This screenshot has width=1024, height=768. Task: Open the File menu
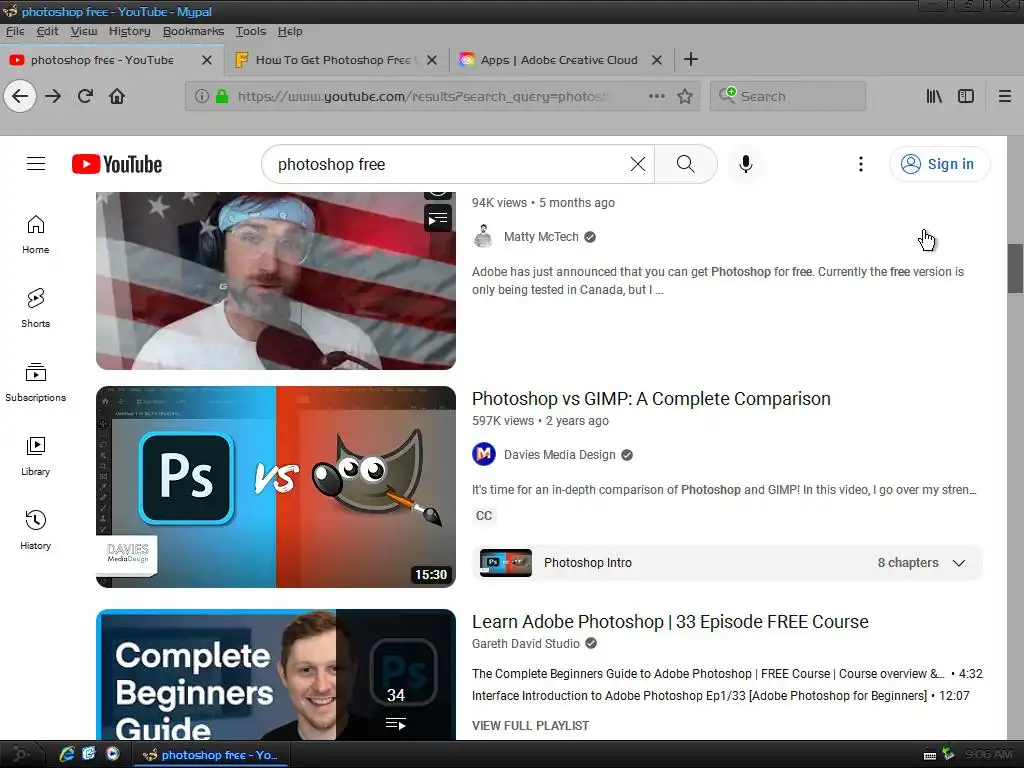[14, 31]
